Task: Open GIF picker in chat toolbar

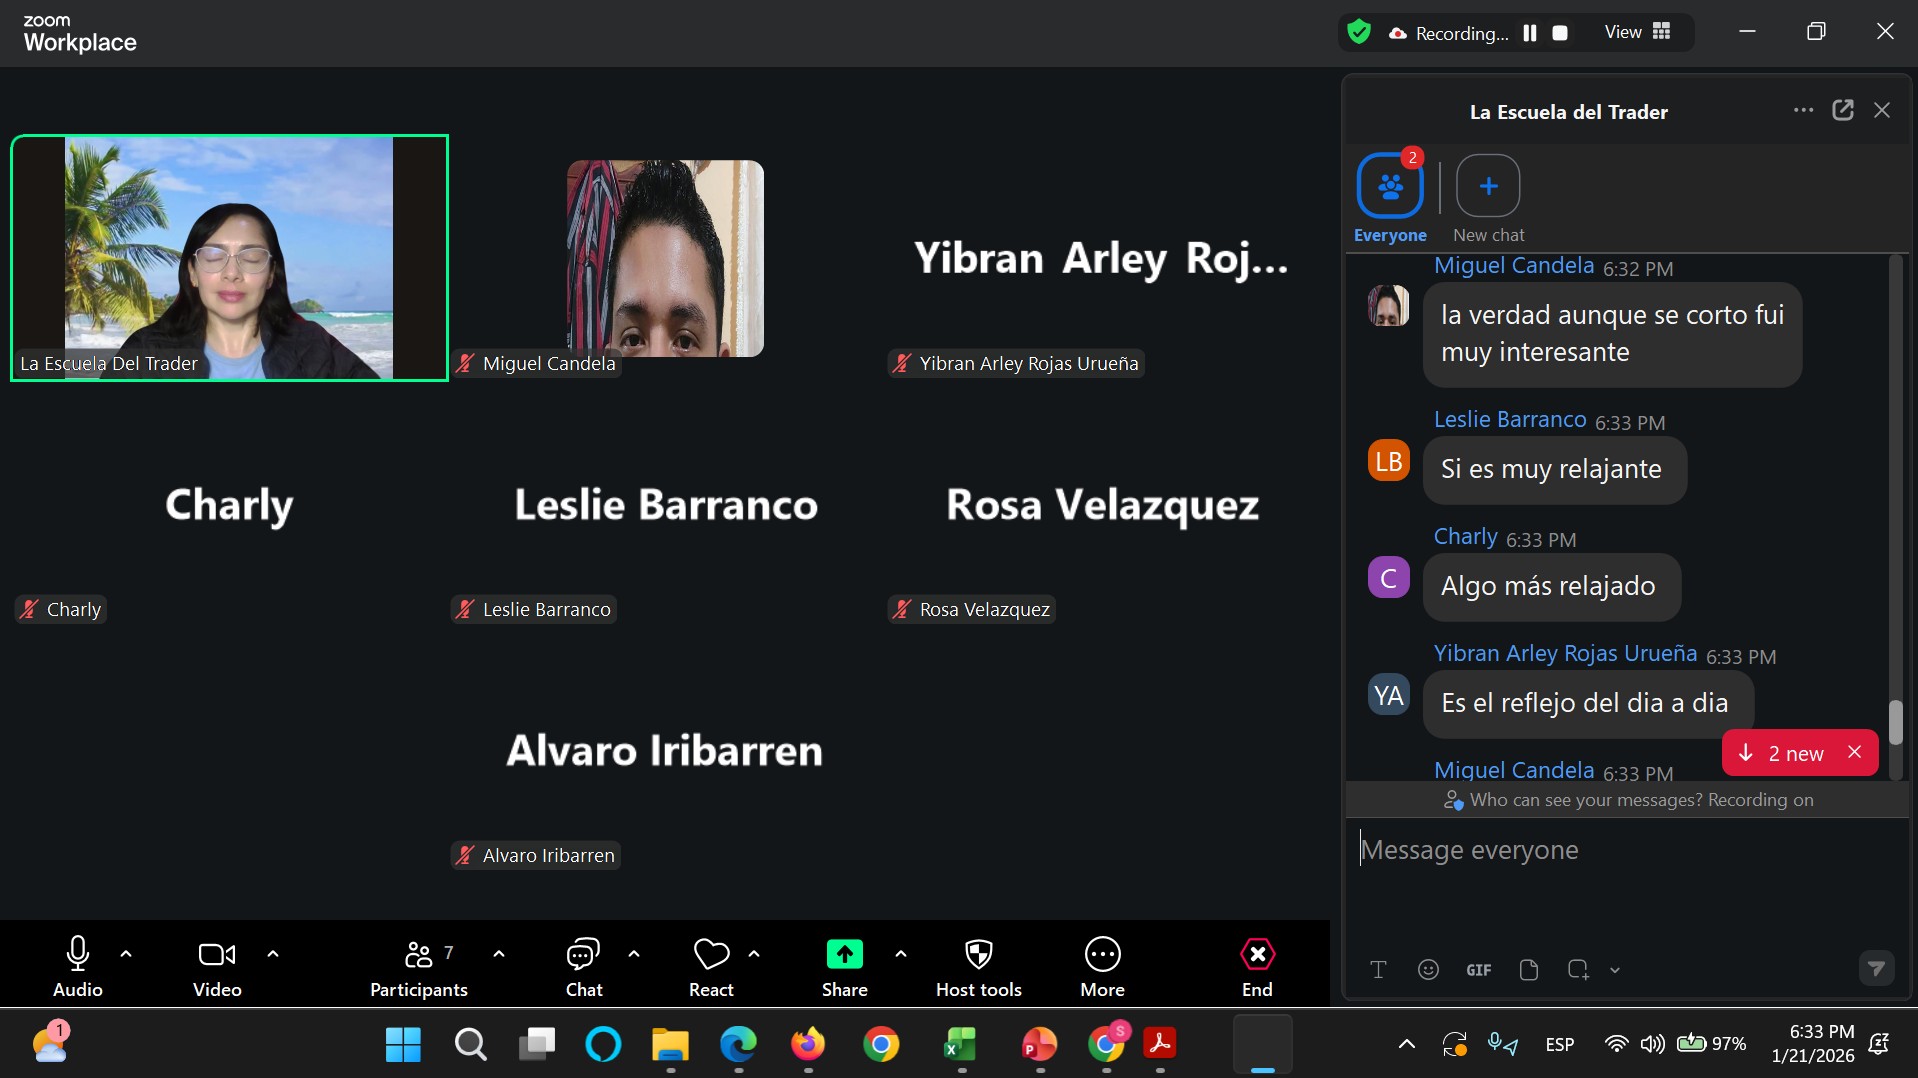Action: pos(1478,970)
